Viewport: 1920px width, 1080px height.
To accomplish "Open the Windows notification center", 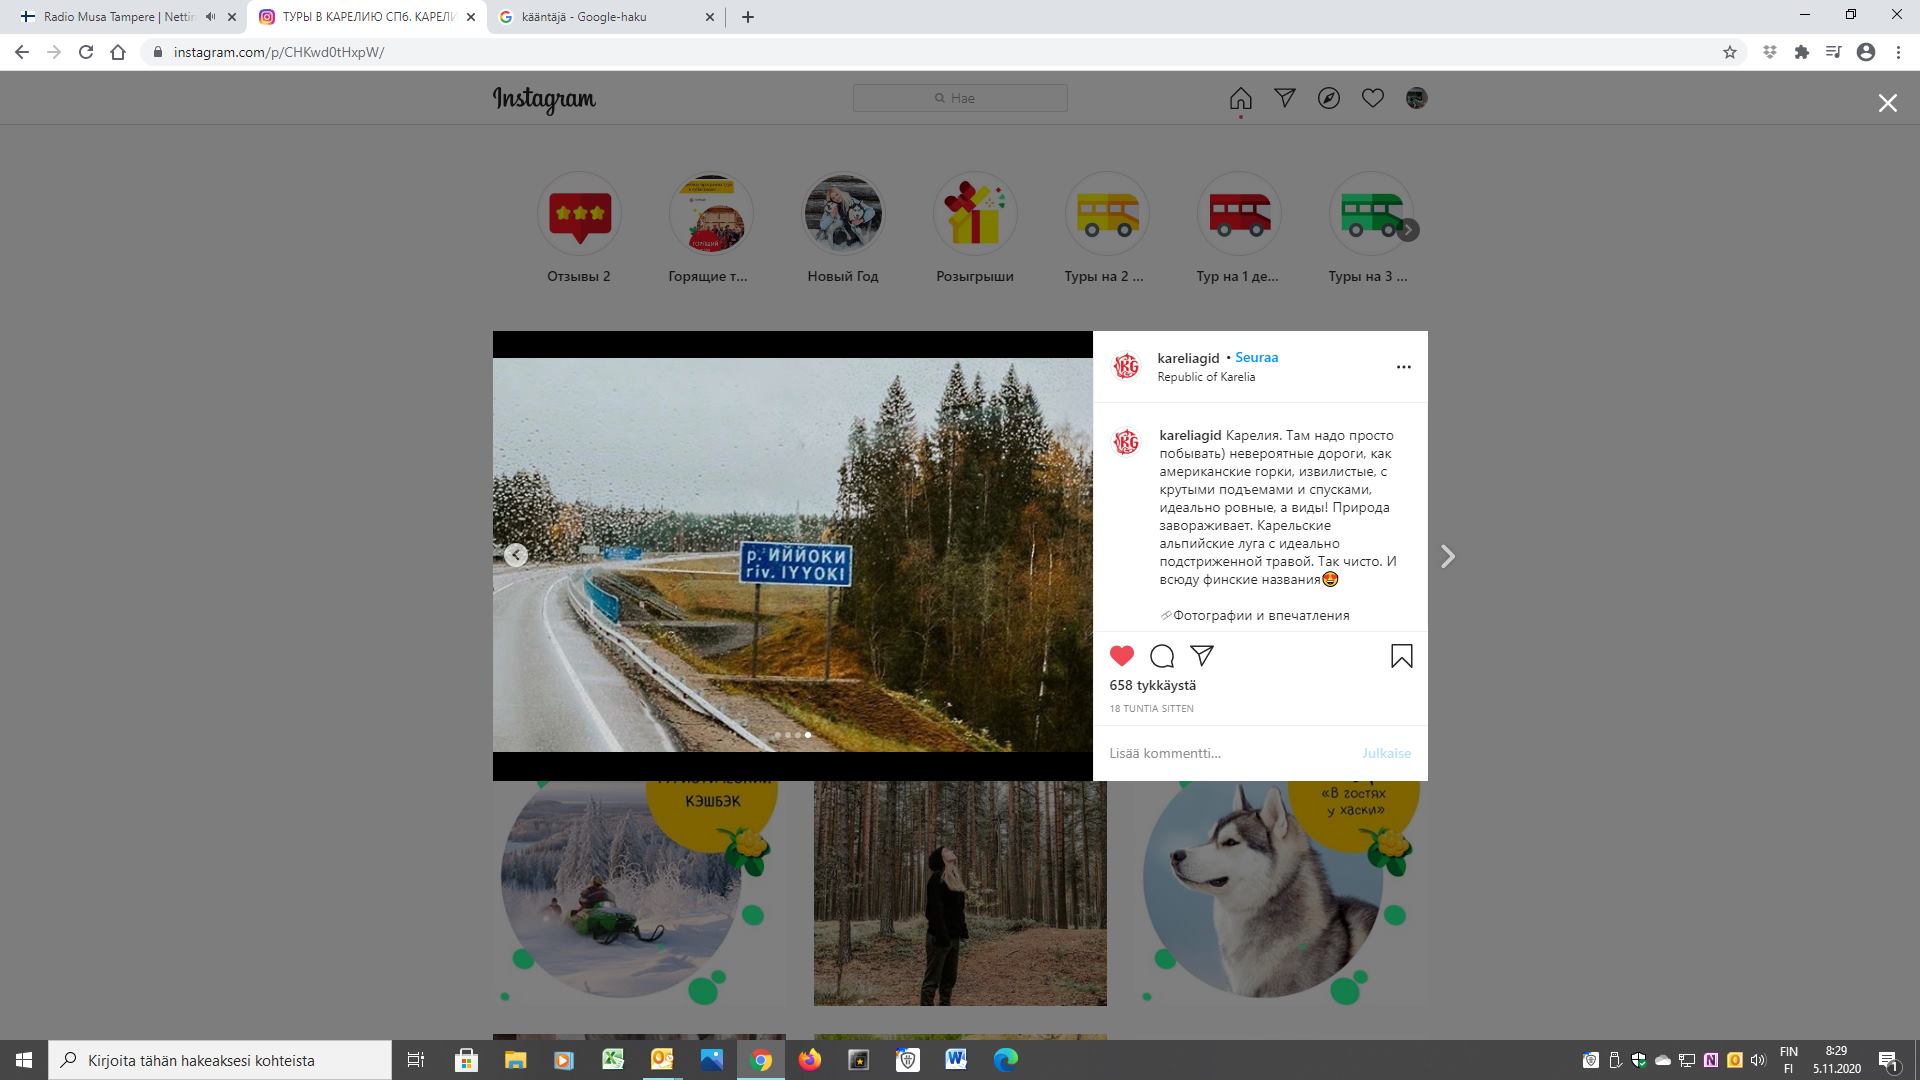I will coord(1888,1060).
